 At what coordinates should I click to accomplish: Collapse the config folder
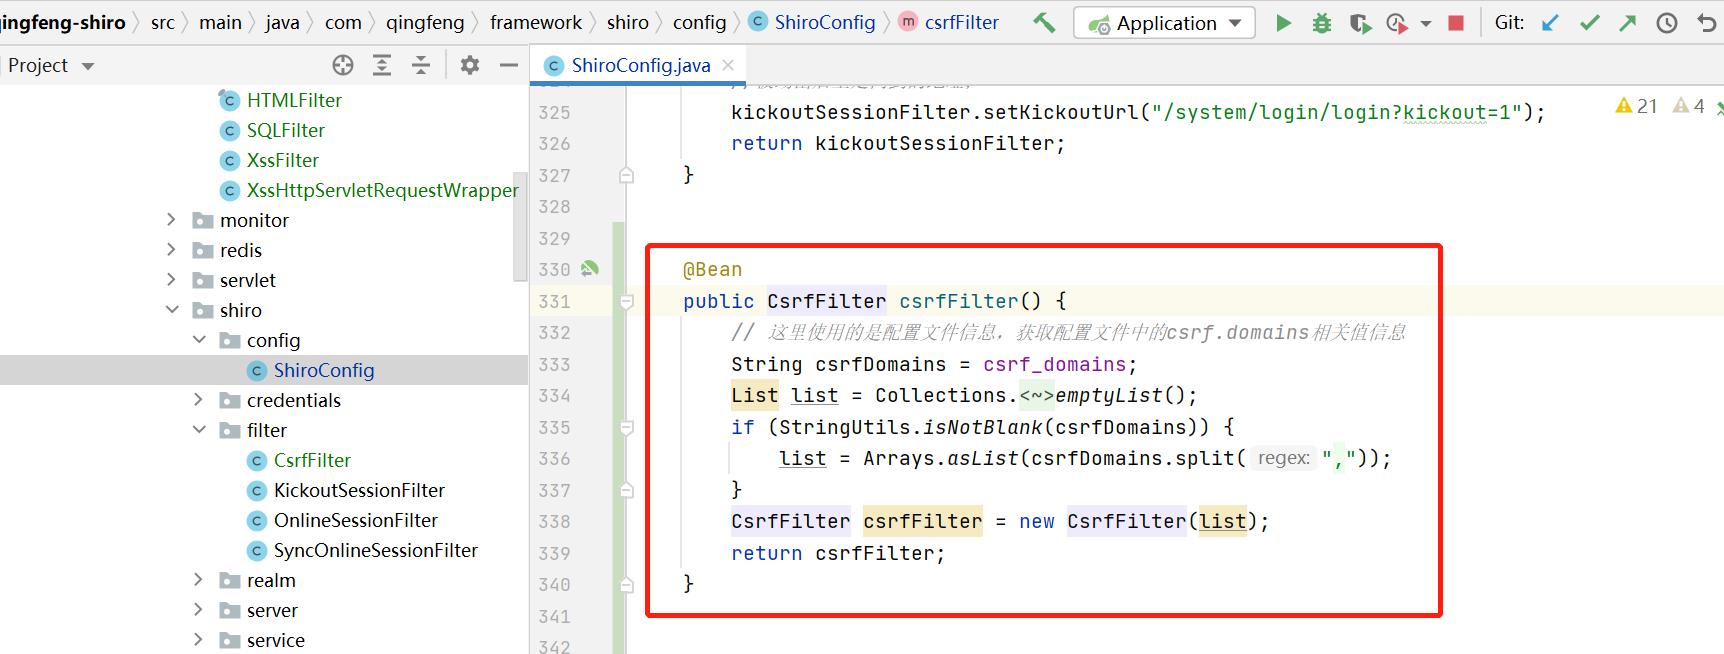198,340
